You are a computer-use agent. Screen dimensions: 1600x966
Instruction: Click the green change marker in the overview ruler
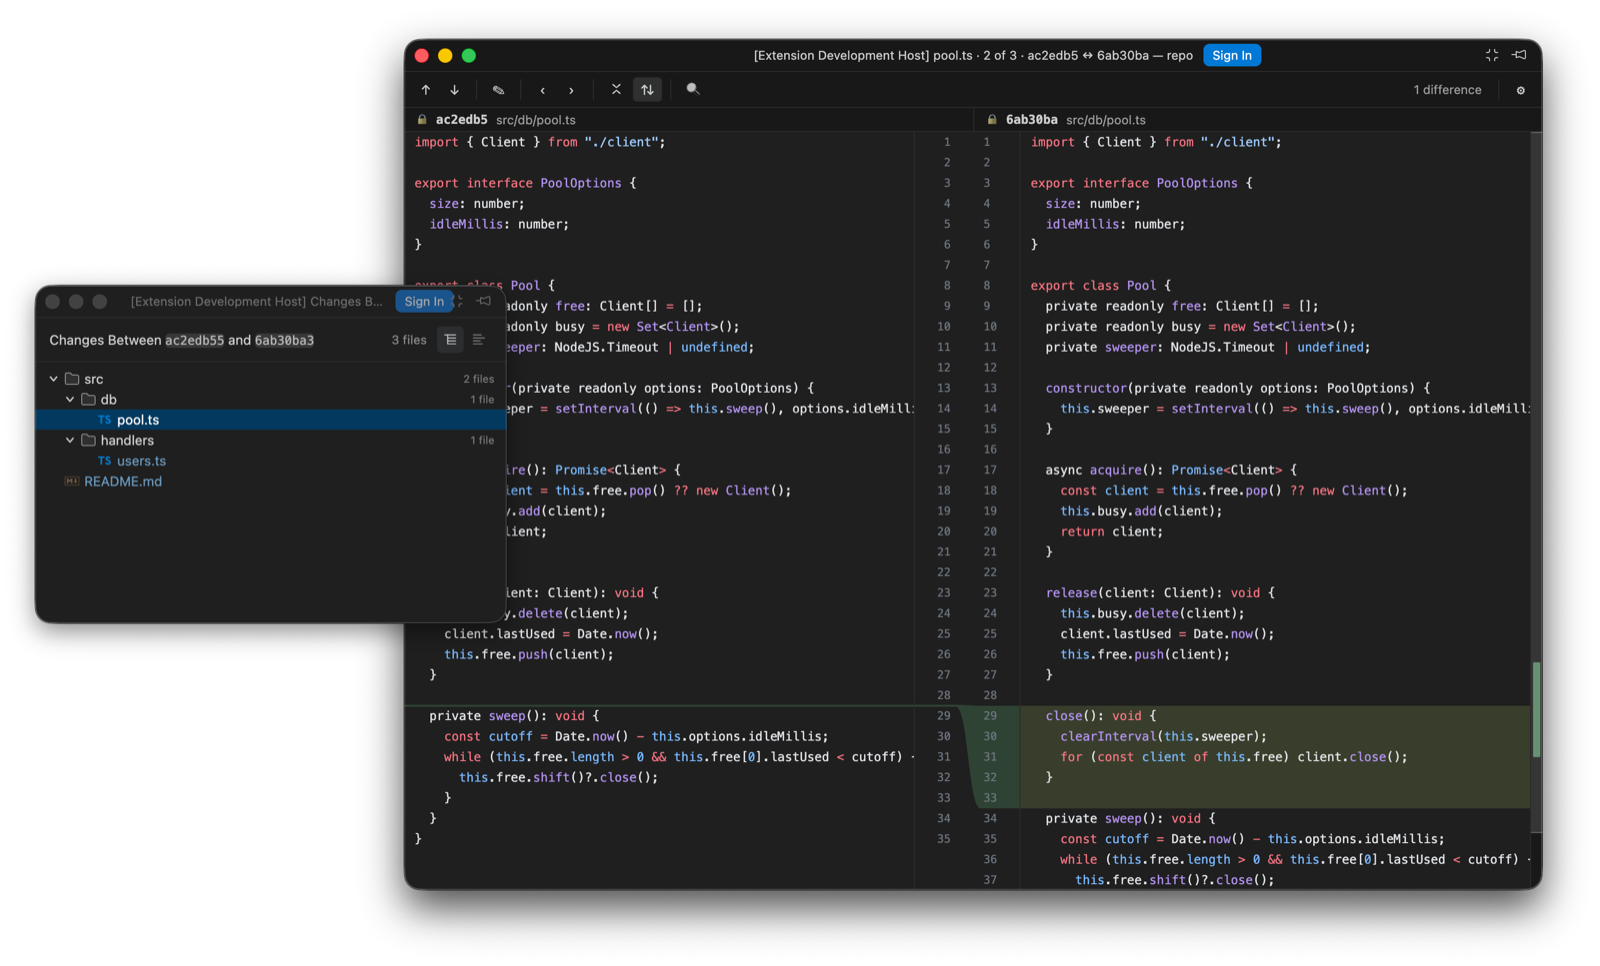click(x=1536, y=710)
